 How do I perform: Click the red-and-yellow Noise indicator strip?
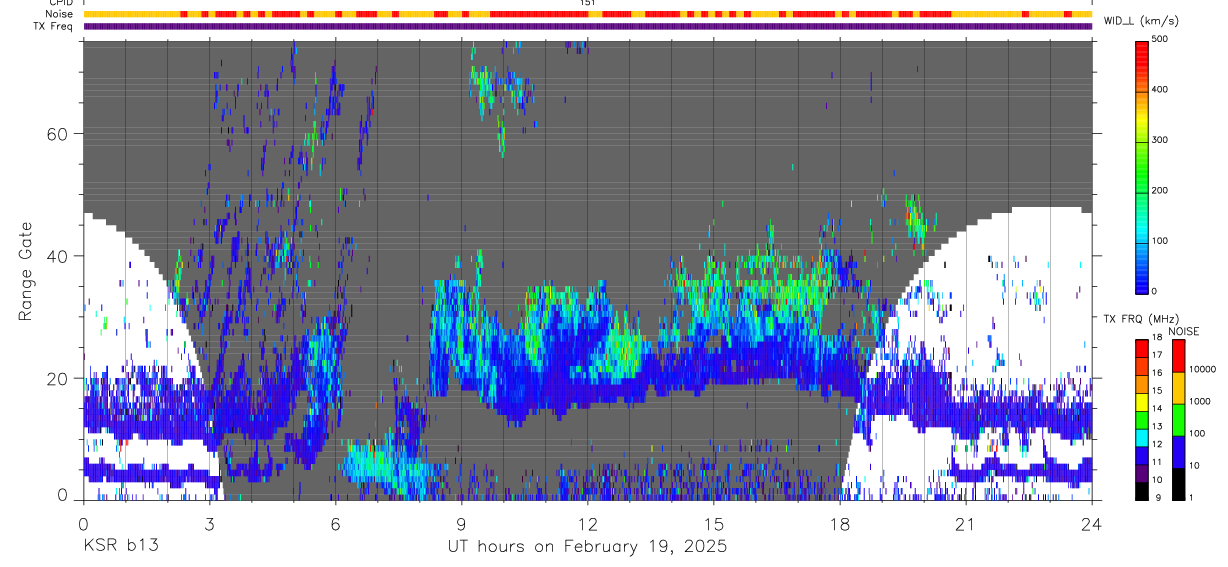click(x=587, y=15)
